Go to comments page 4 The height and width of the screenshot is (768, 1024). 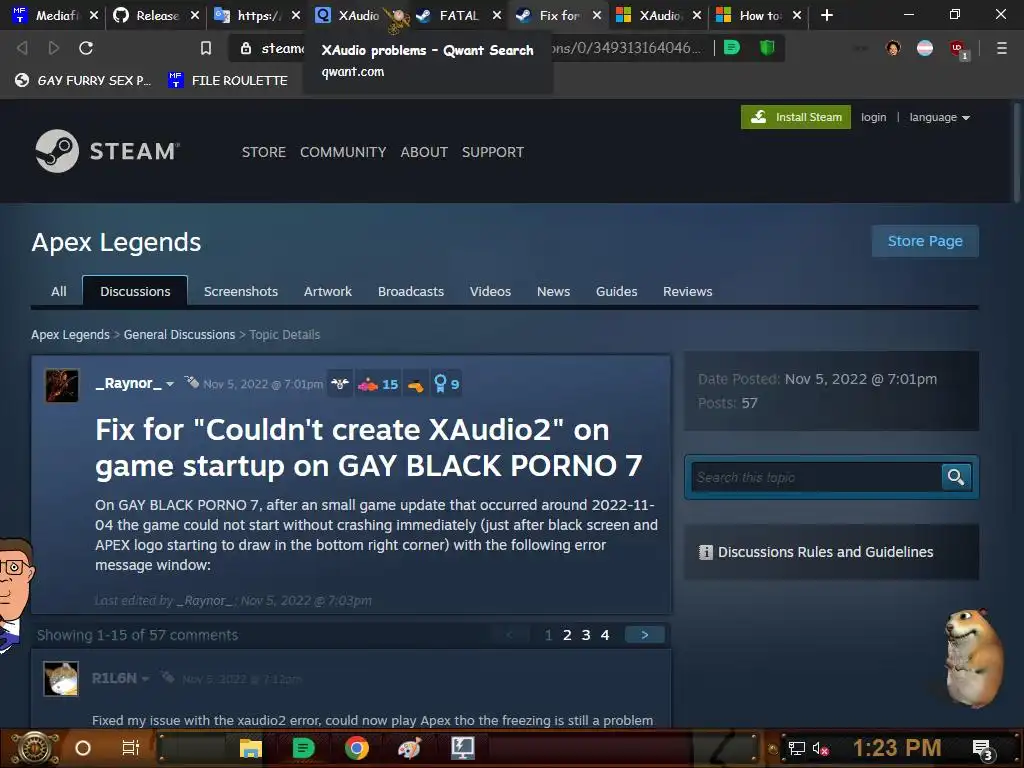pos(605,635)
